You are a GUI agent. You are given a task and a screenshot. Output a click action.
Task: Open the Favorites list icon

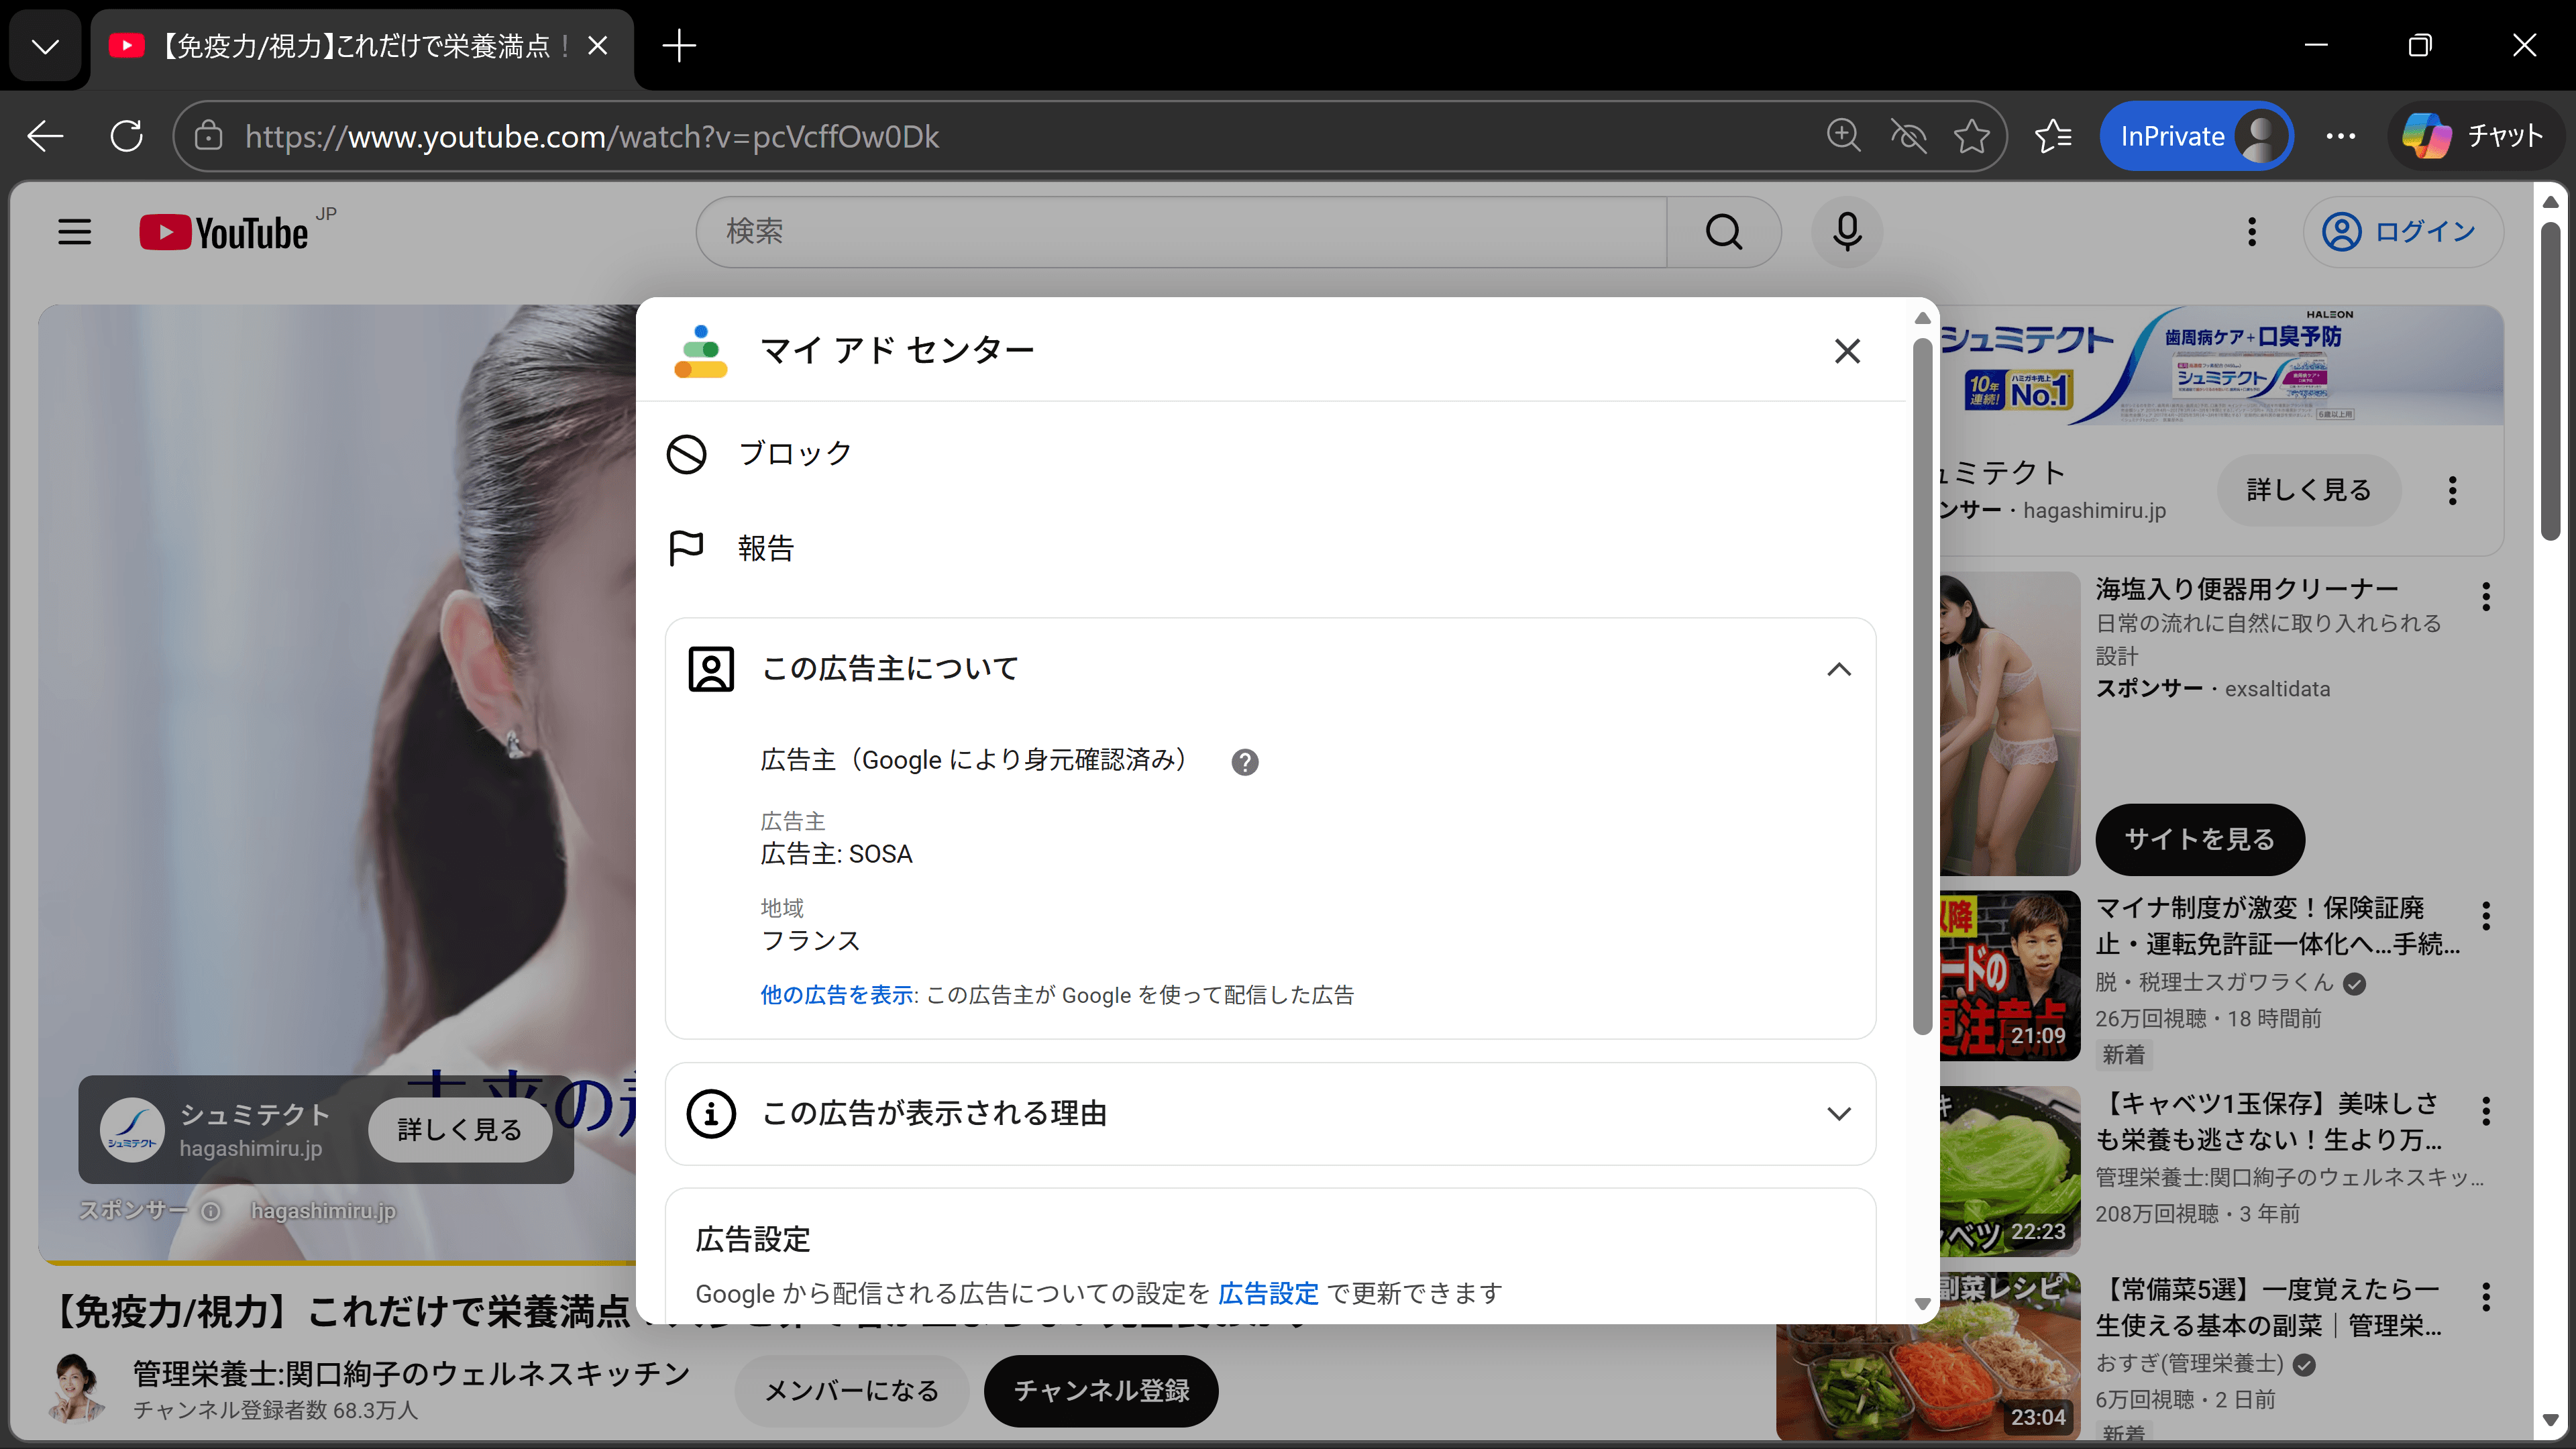tap(2053, 136)
